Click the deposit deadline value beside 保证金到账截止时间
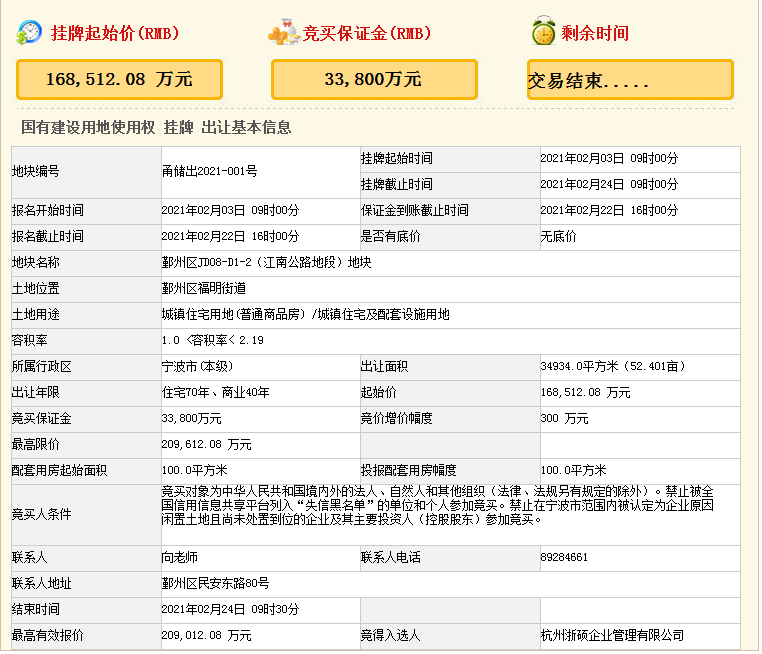 pos(609,210)
